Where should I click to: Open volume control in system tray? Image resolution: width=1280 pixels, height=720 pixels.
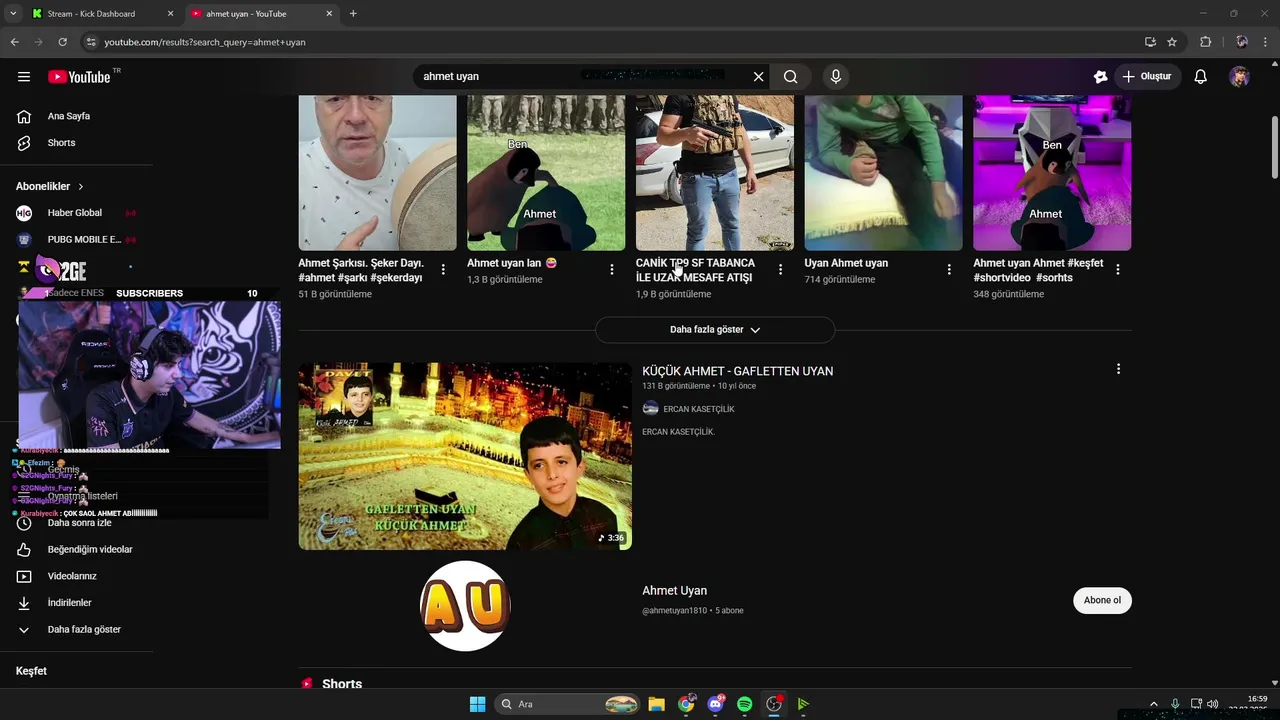pos(1213,704)
